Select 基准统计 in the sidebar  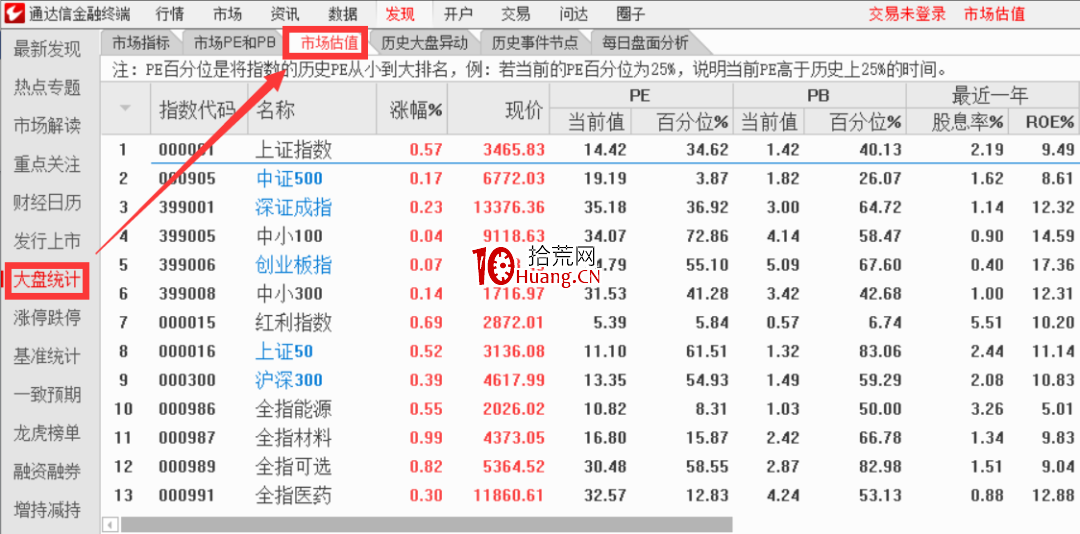pos(48,356)
